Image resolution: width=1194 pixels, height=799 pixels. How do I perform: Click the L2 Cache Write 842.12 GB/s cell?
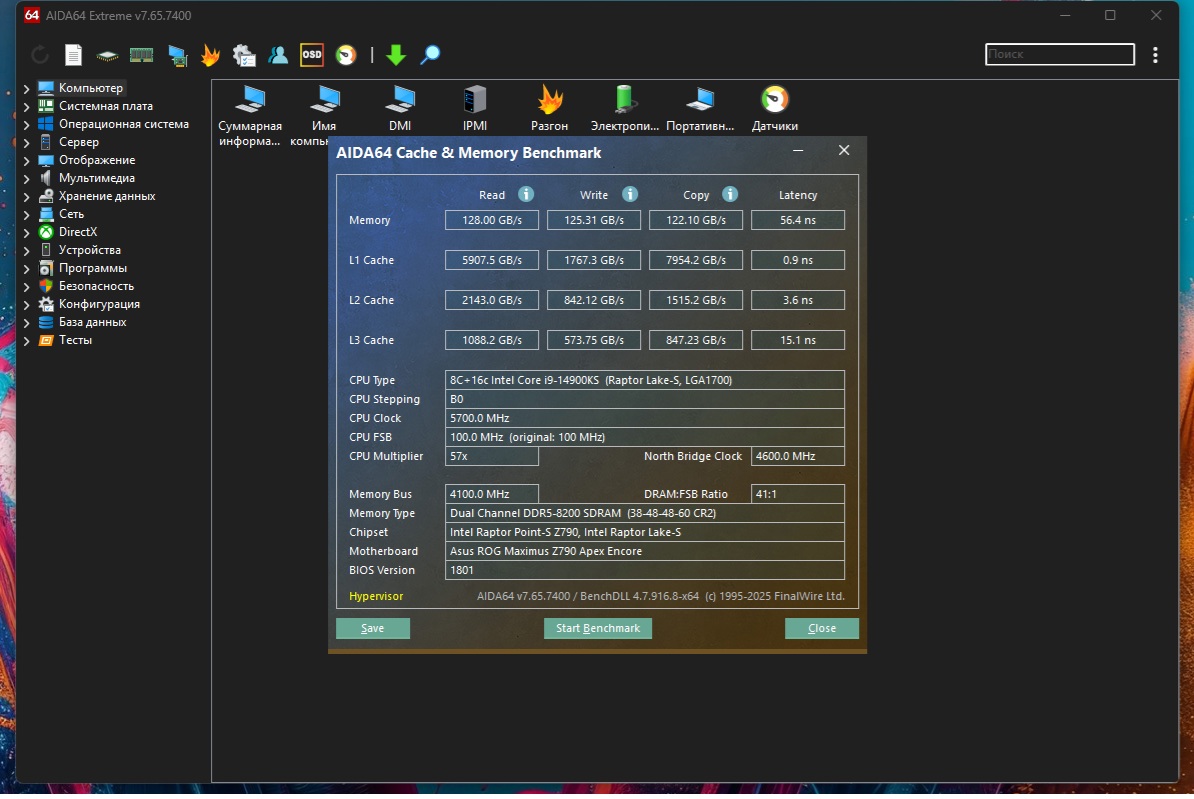pyautogui.click(x=593, y=300)
